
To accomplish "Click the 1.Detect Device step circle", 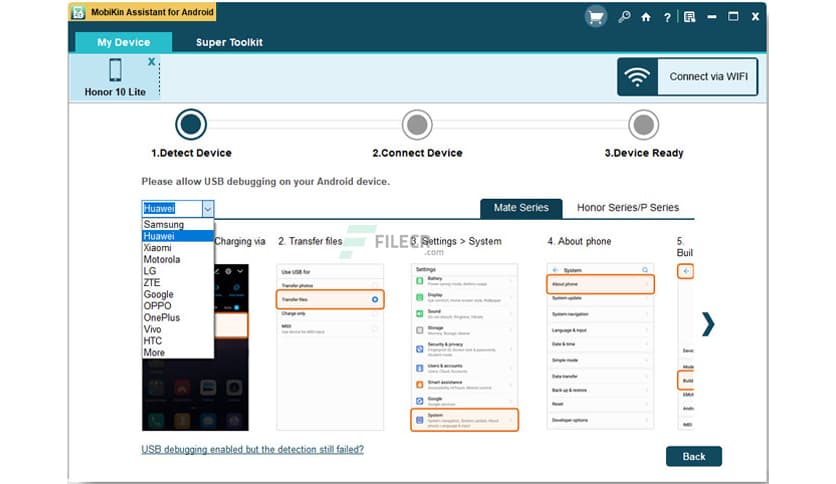I will click(x=191, y=124).
